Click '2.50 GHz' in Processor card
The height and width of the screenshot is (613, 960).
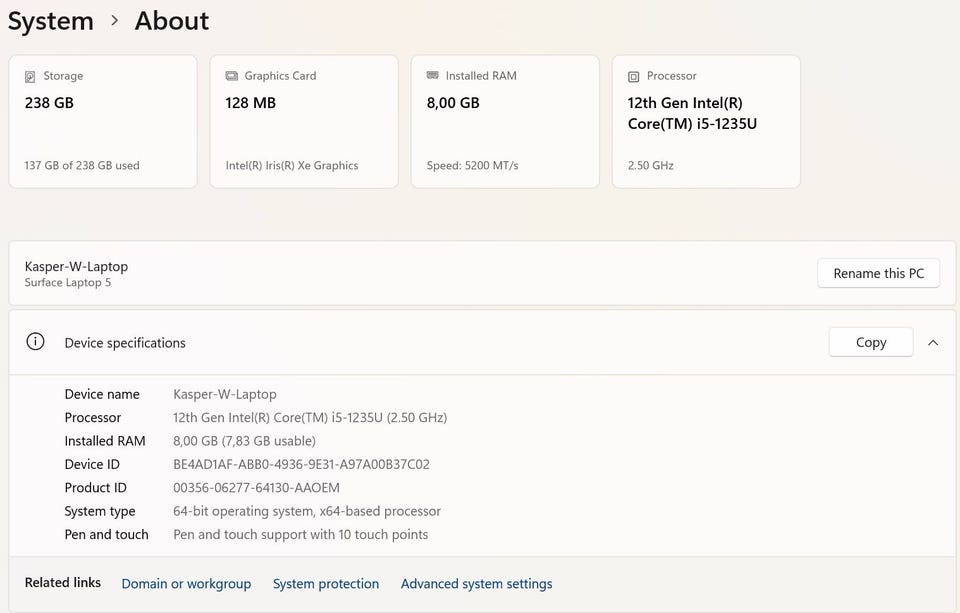(651, 165)
